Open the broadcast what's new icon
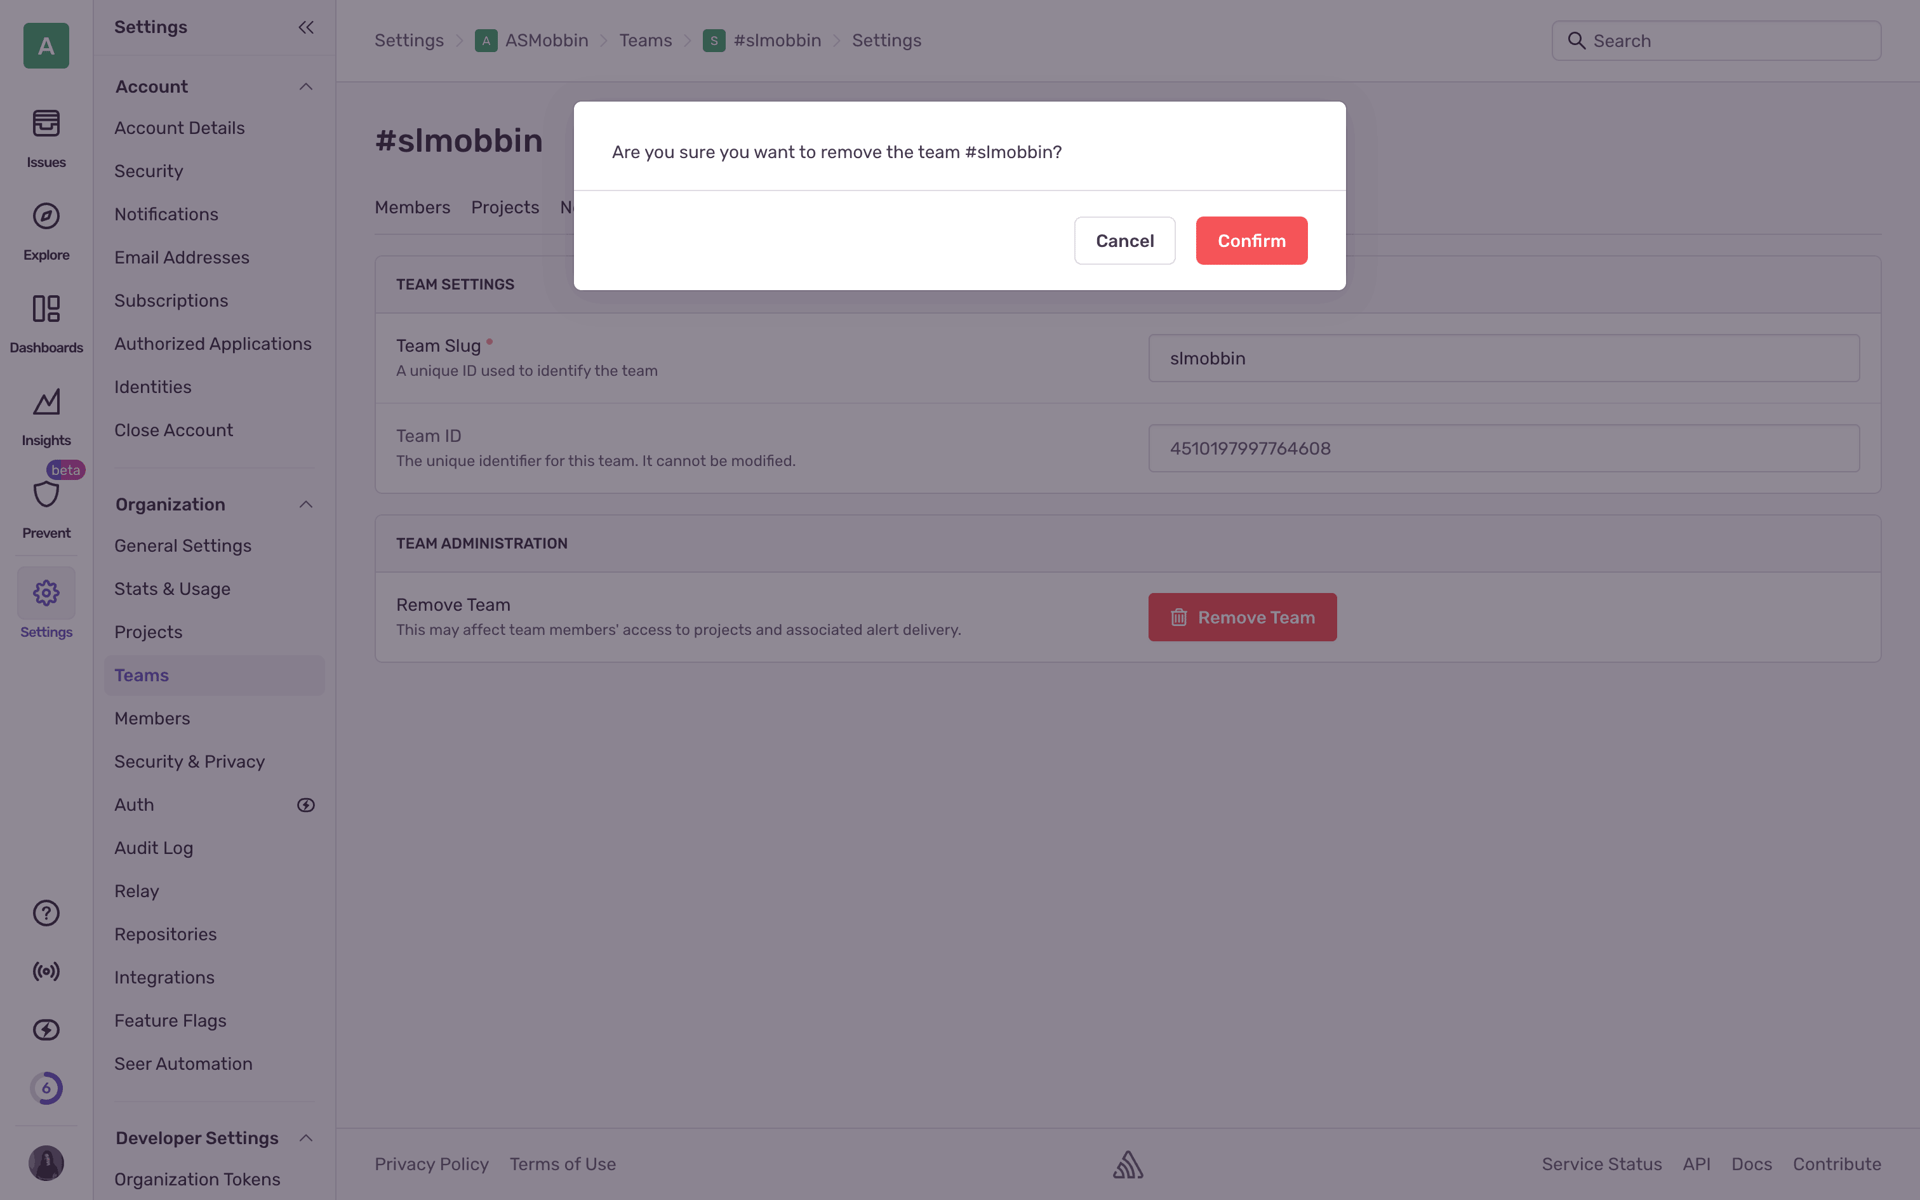The height and width of the screenshot is (1200, 1920). click(46, 971)
